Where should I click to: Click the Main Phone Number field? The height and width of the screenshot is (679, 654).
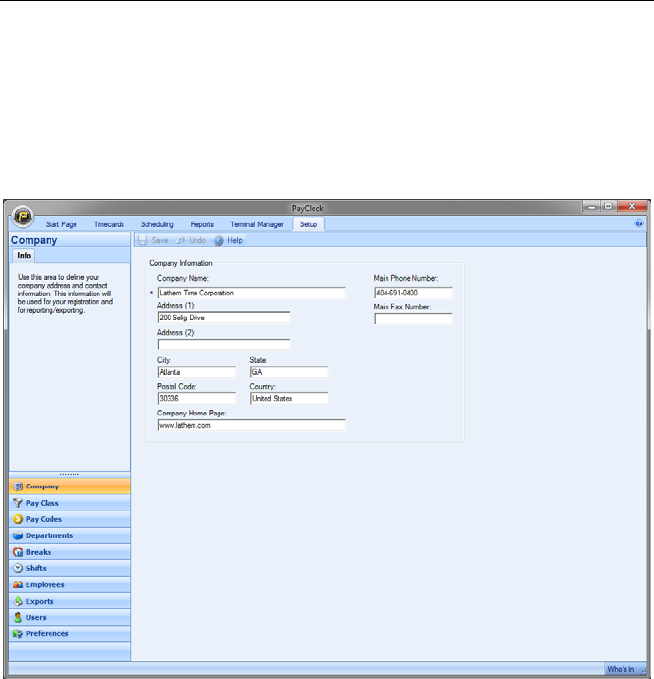[x=414, y=293]
